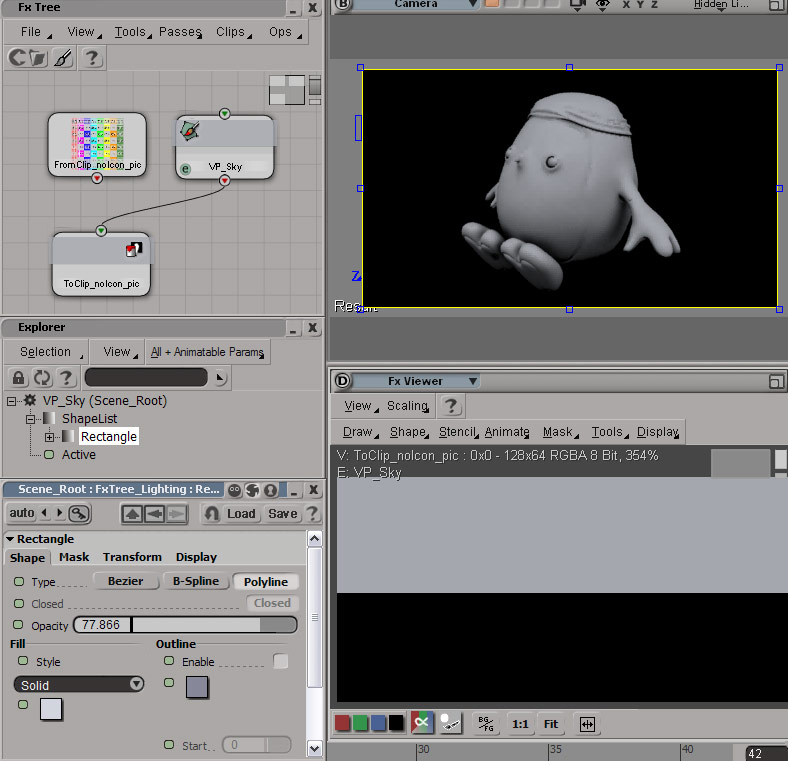788x761 pixels.
Task: Click the Fit to view button
Action: 551,724
